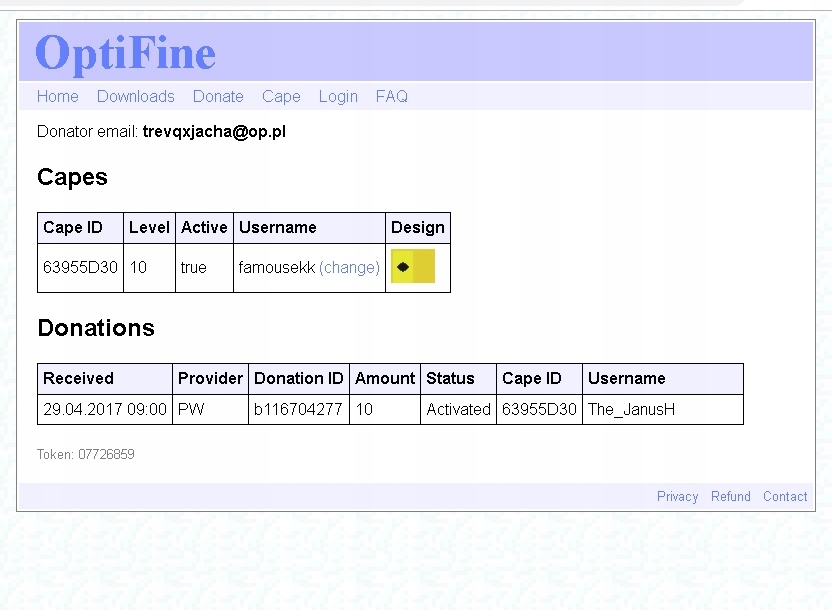
Task: Select the provider value PW
Action: pos(191,409)
